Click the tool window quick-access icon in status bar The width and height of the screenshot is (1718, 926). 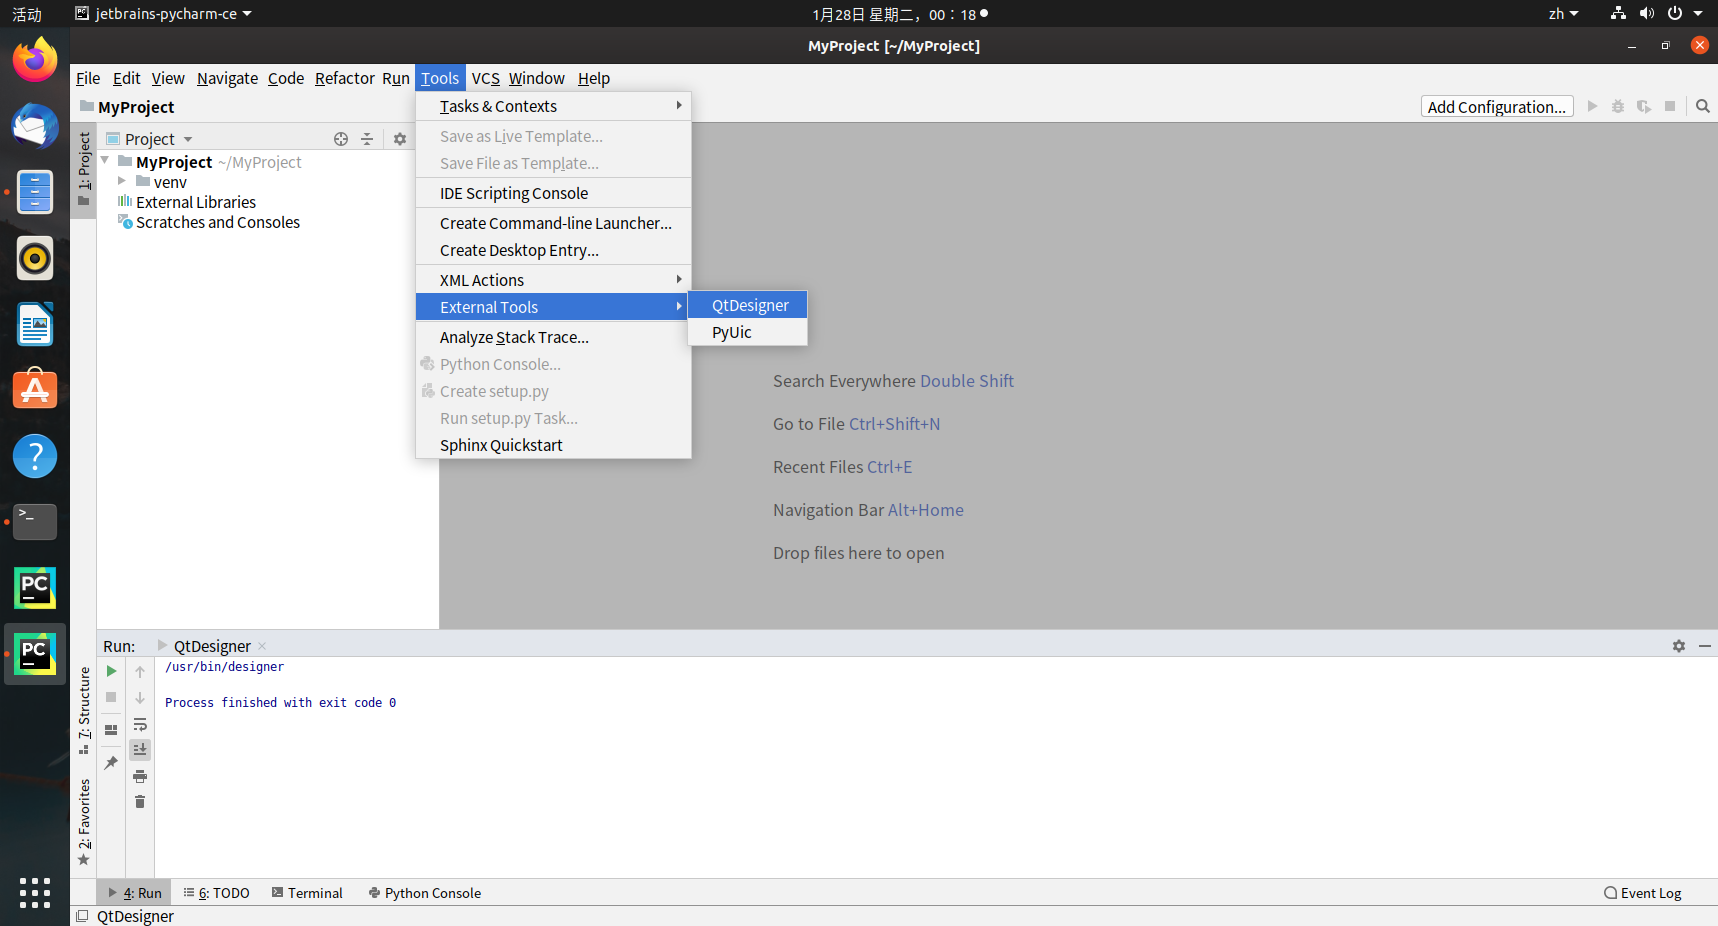pos(82,916)
